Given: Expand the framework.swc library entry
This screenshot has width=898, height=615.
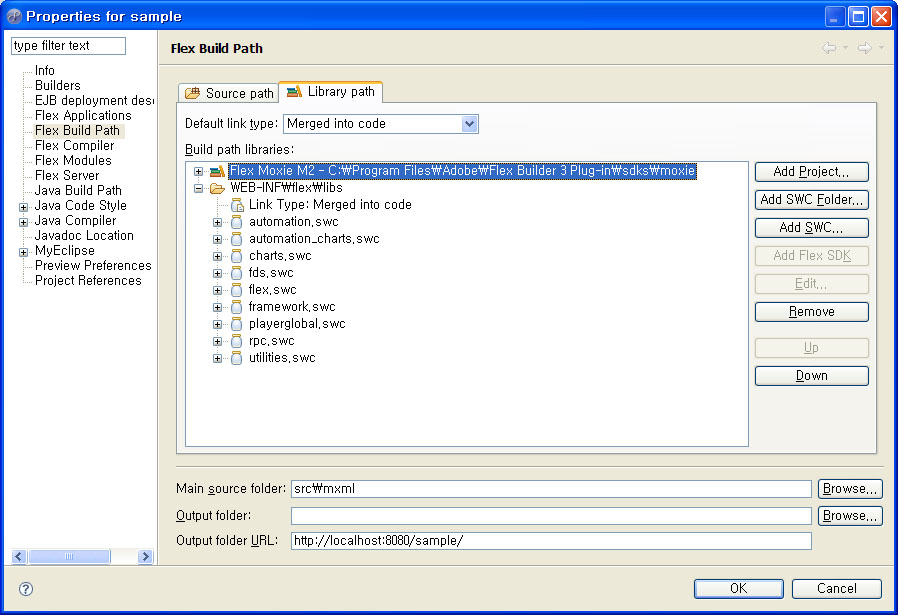Looking at the screenshot, I should point(218,307).
